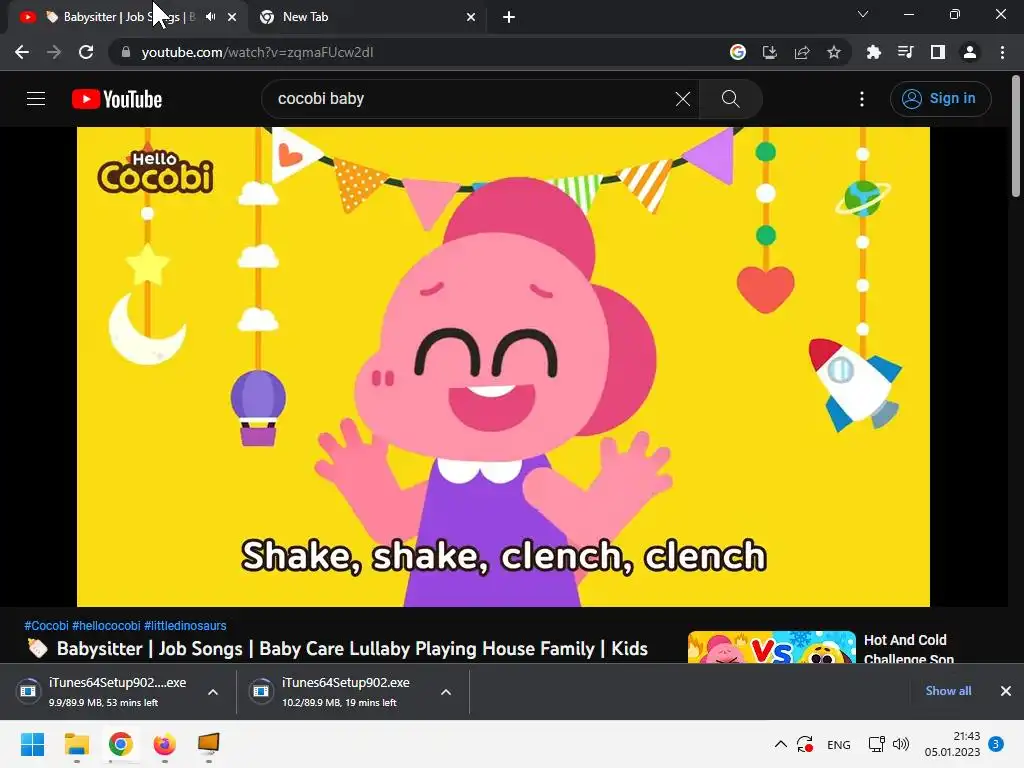
Task: Close the downloads bar
Action: (1006, 691)
